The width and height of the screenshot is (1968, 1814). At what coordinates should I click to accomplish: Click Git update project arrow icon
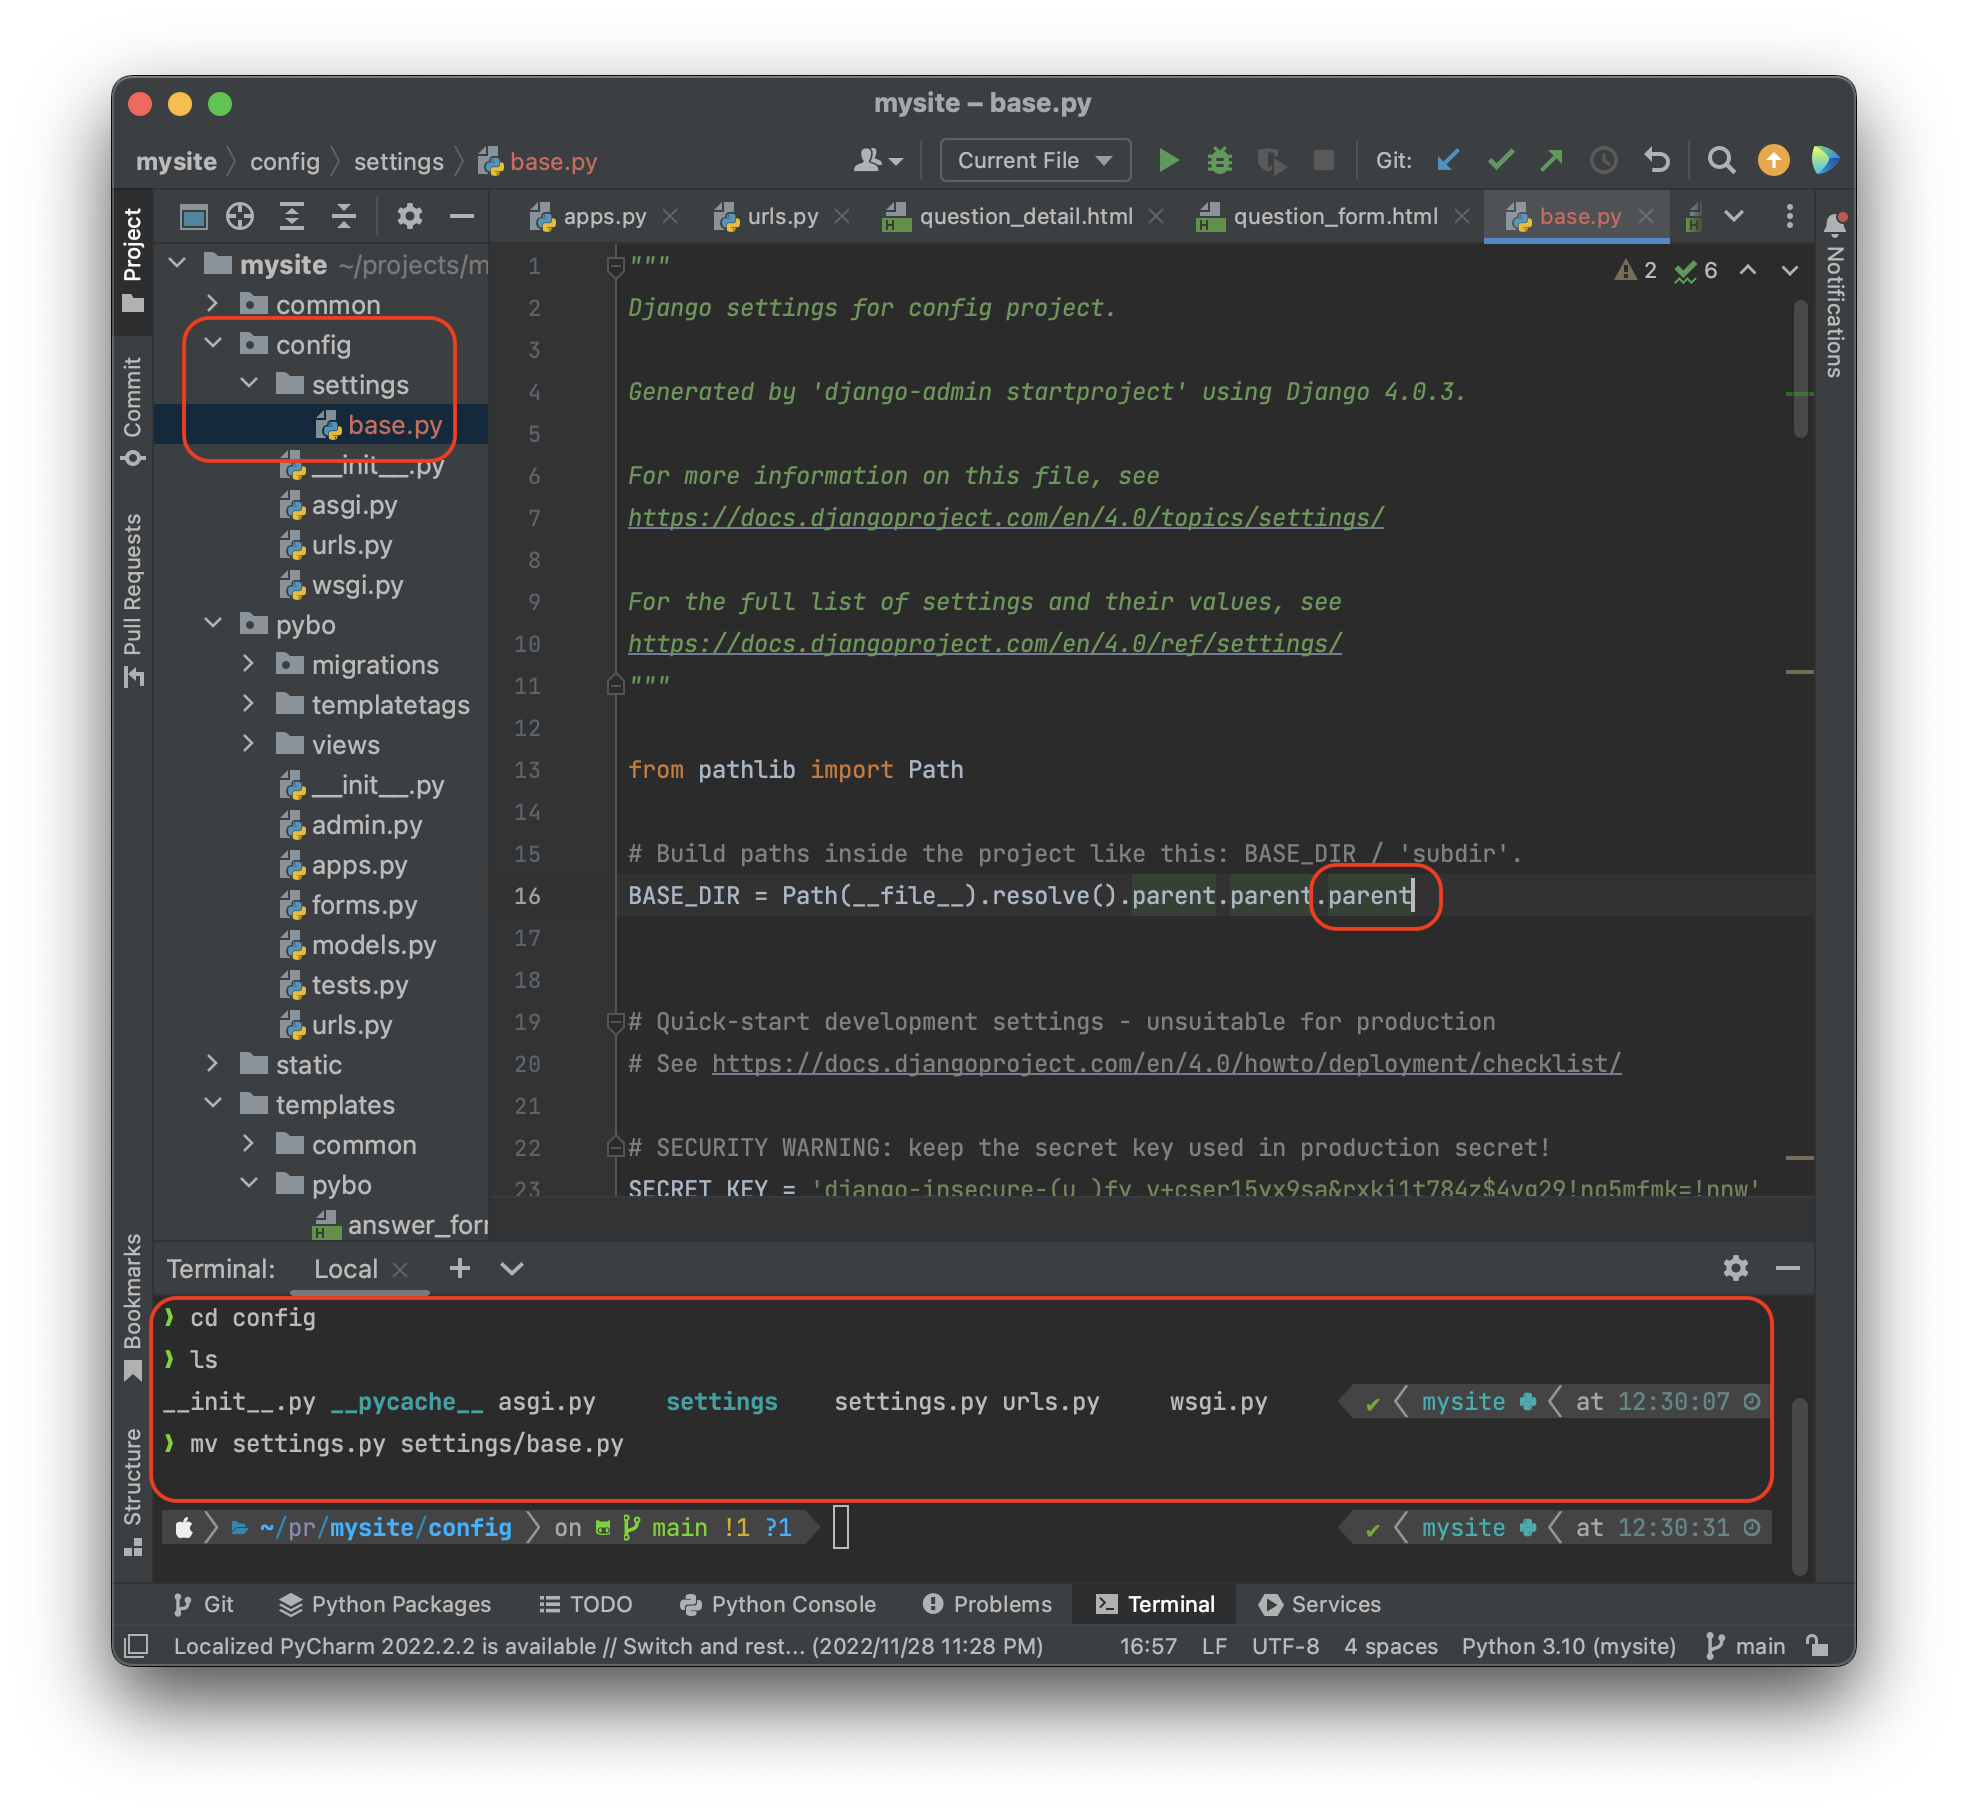click(x=1447, y=160)
